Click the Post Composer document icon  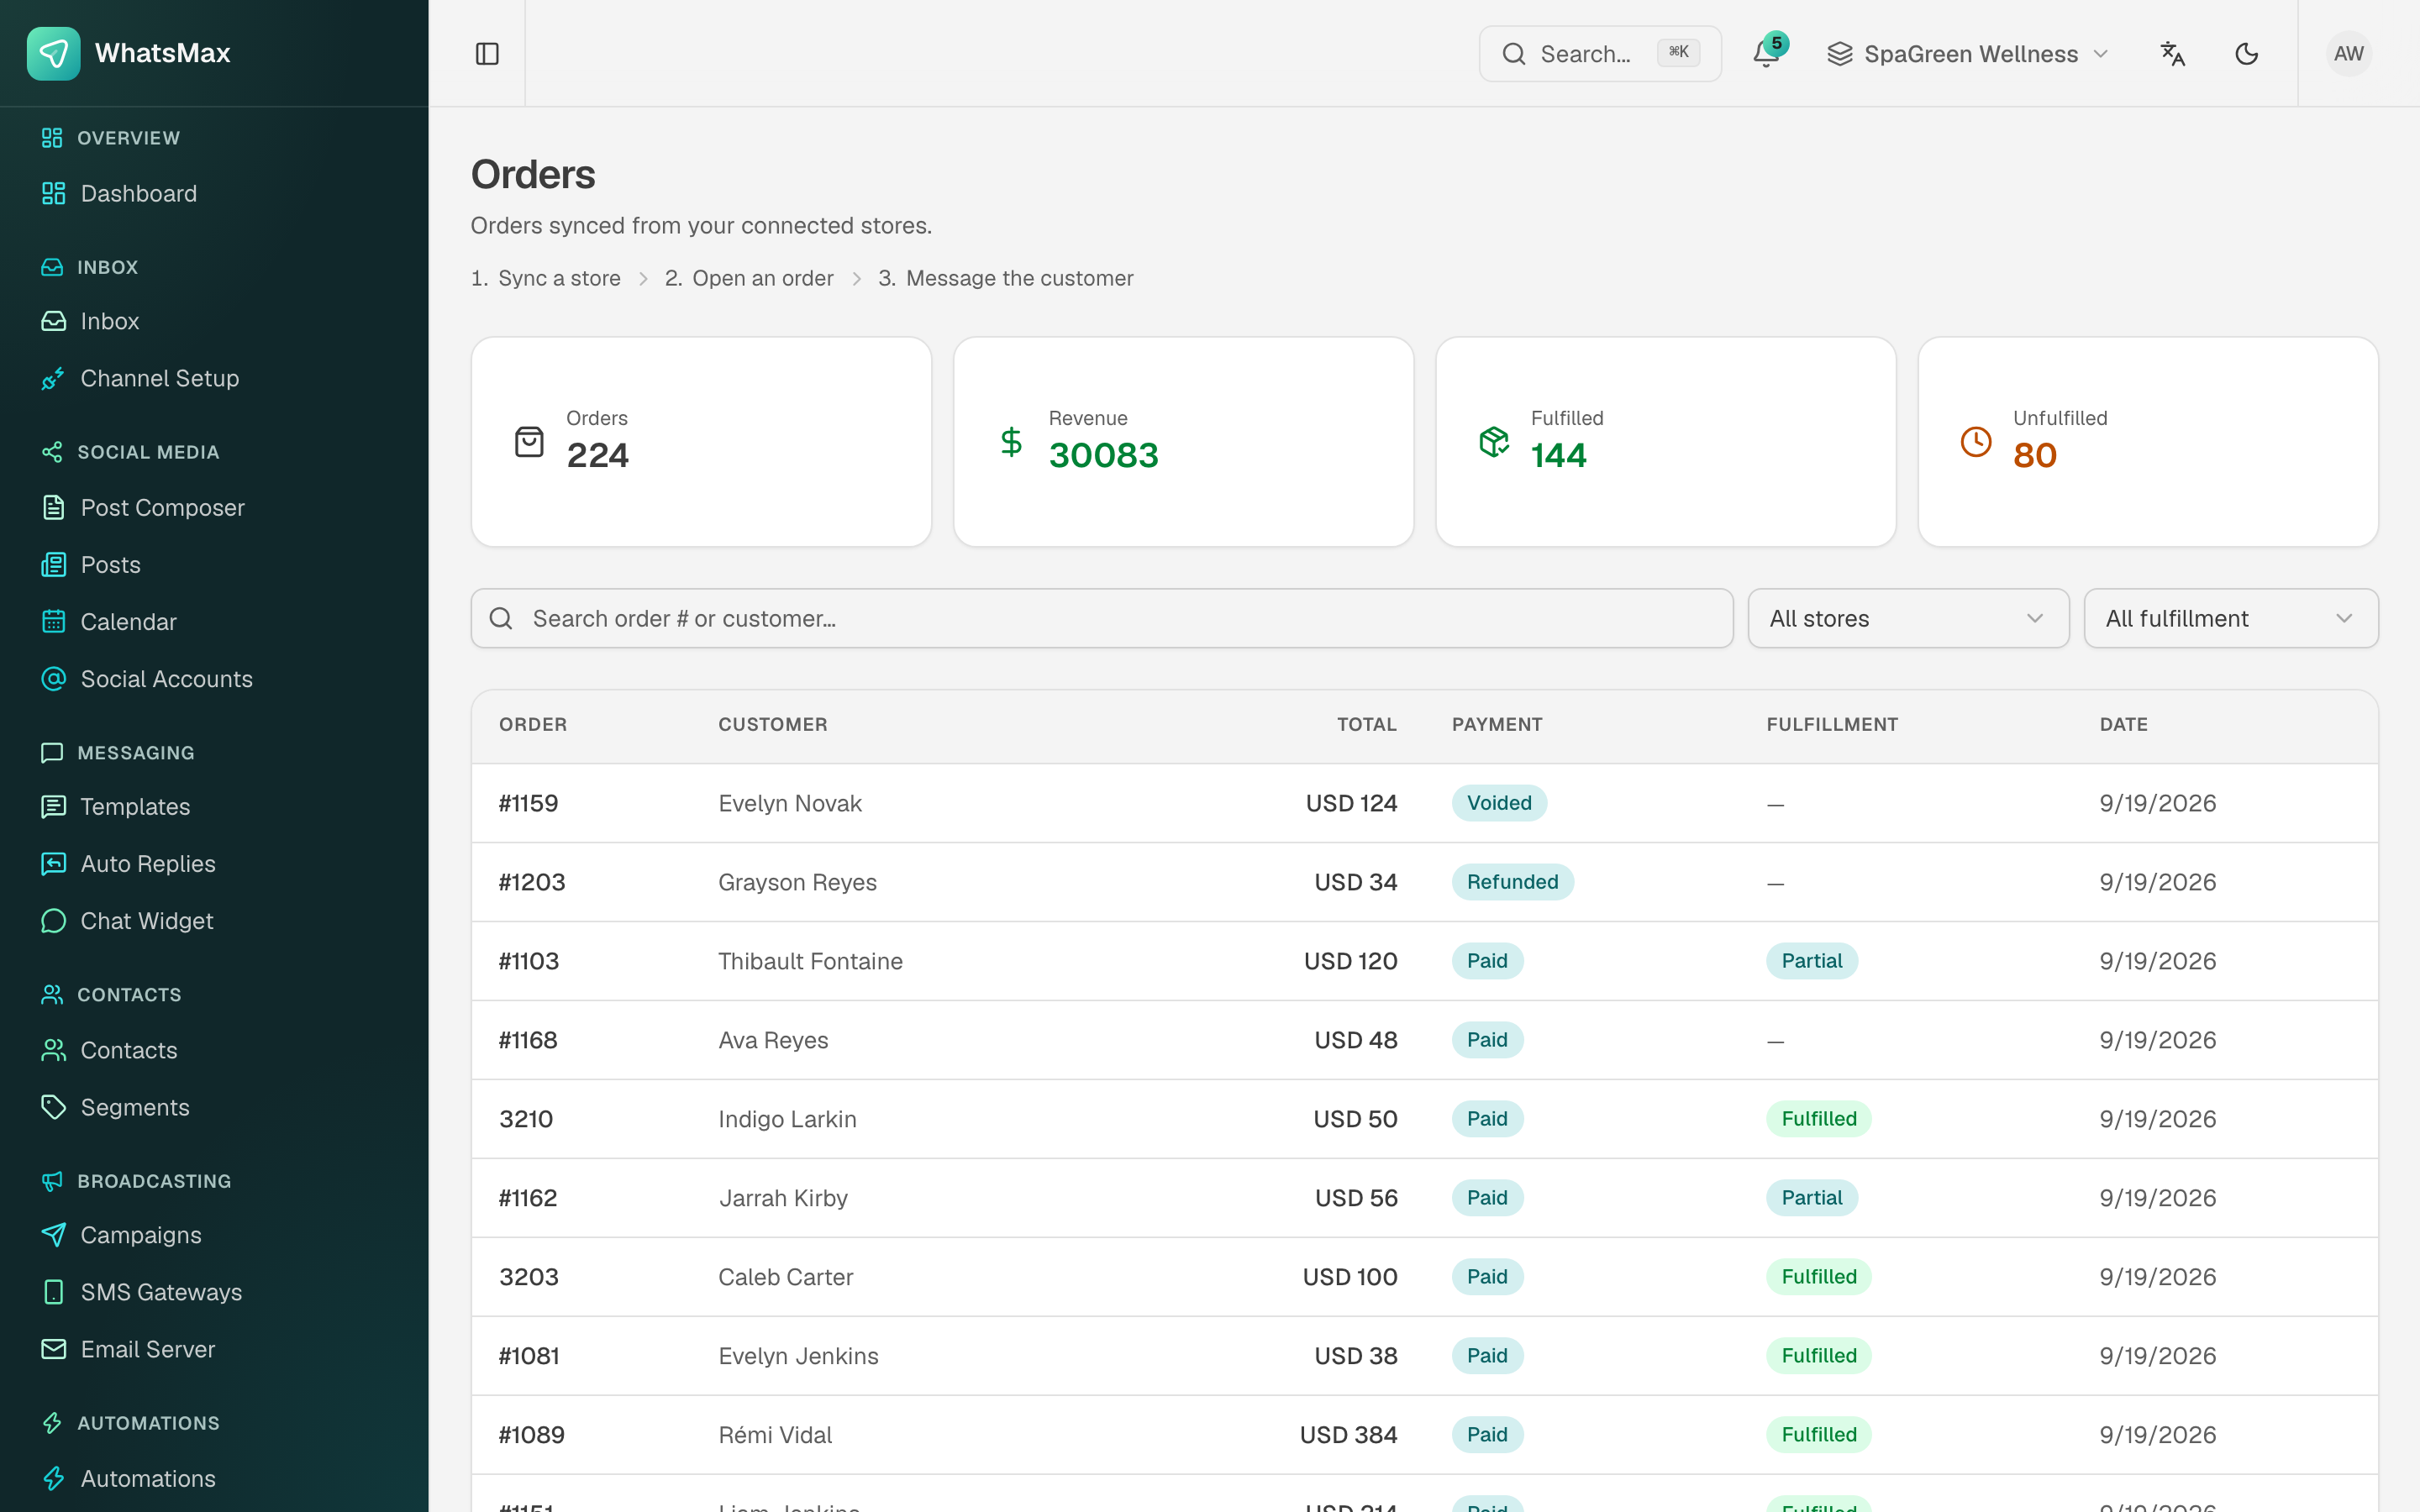53,507
